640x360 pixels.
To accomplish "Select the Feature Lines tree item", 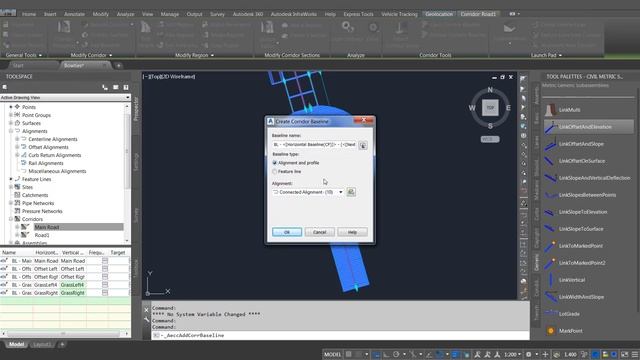I will coord(37,179).
